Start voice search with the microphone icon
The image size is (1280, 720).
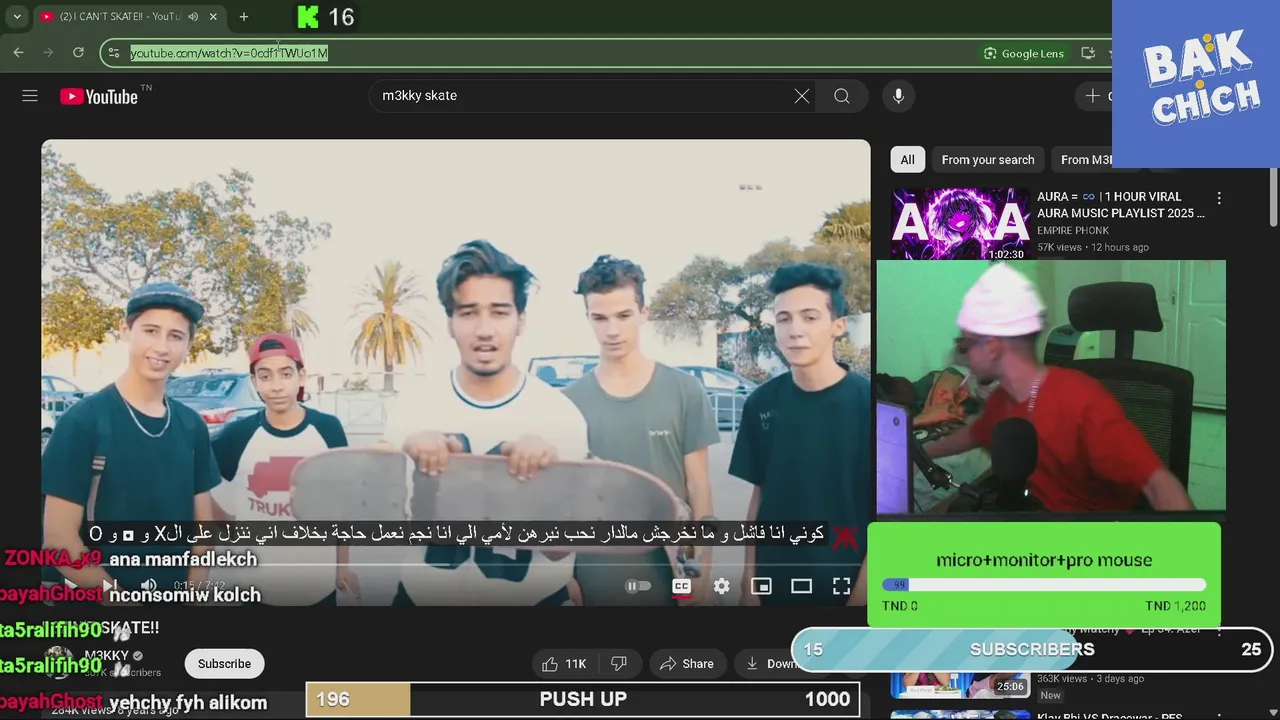point(898,96)
